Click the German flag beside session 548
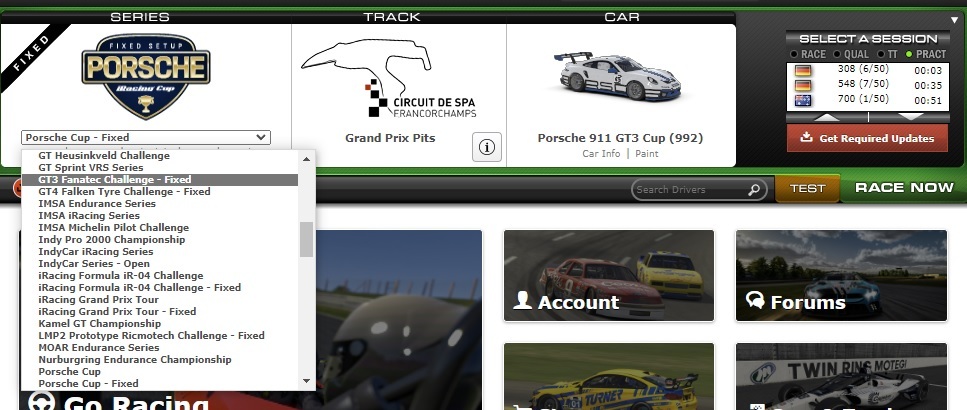Viewport: 967px width, 410px height. point(803,85)
